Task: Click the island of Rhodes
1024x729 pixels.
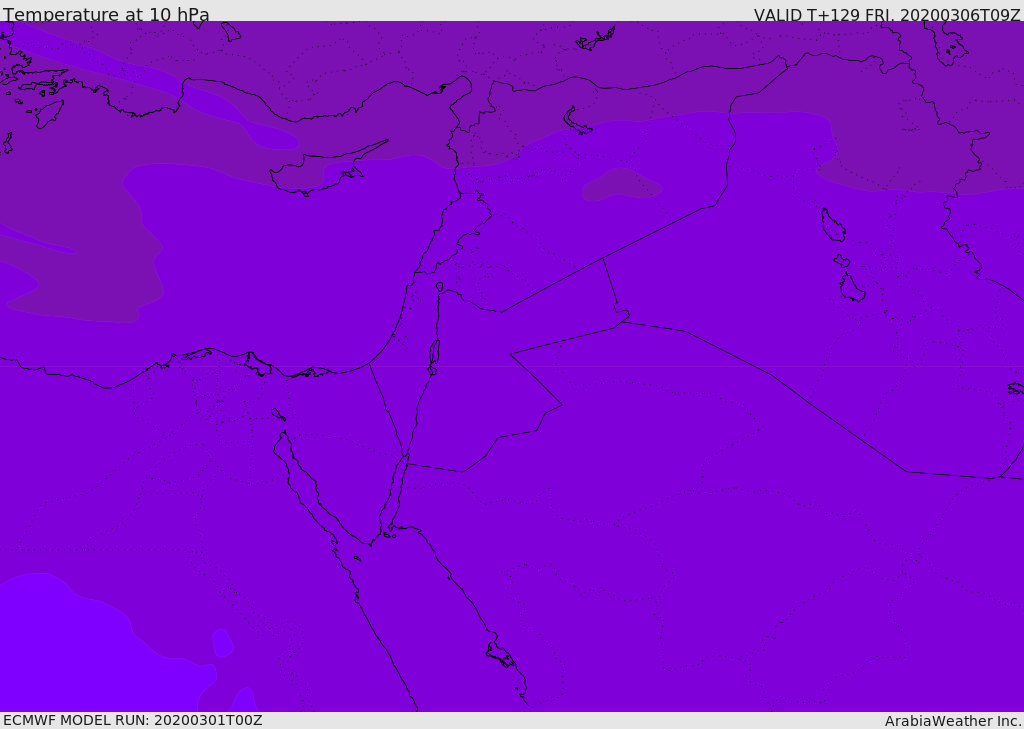Action: tap(48, 114)
